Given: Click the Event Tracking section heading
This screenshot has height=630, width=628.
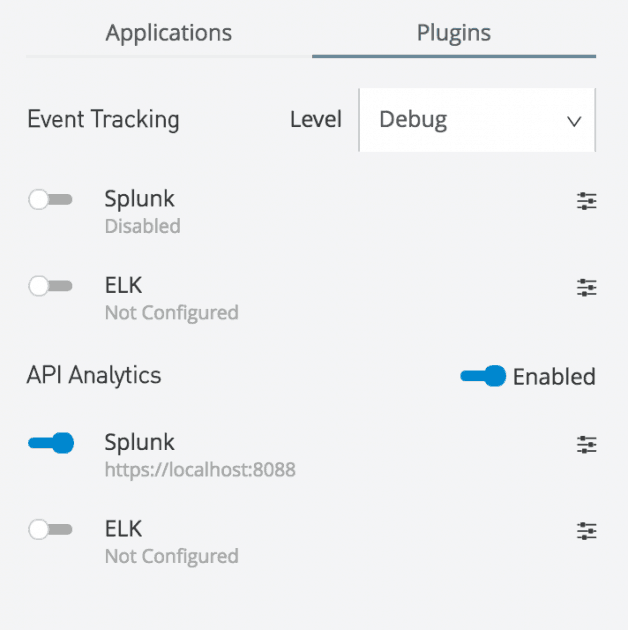Looking at the screenshot, I should pyautogui.click(x=103, y=120).
